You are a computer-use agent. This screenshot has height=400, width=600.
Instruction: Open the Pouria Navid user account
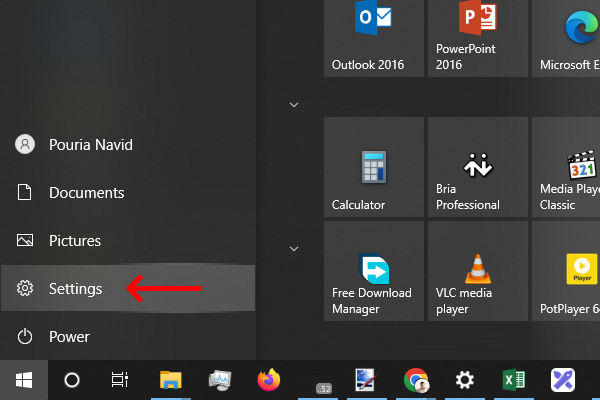[90, 145]
